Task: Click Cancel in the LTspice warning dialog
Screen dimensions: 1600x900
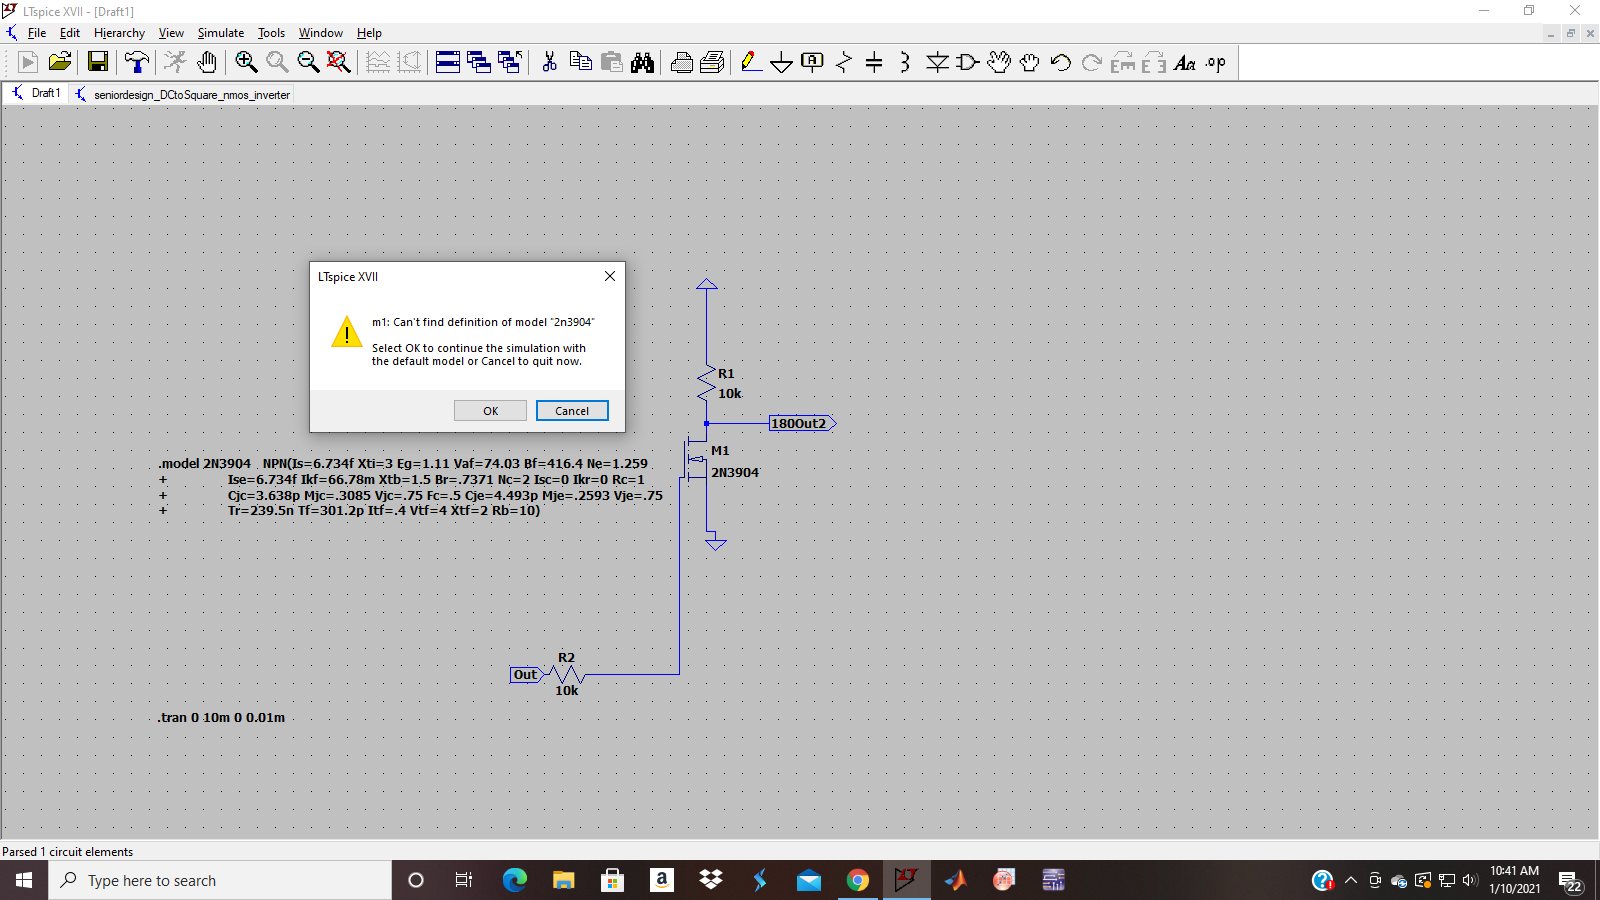Action: (x=572, y=411)
